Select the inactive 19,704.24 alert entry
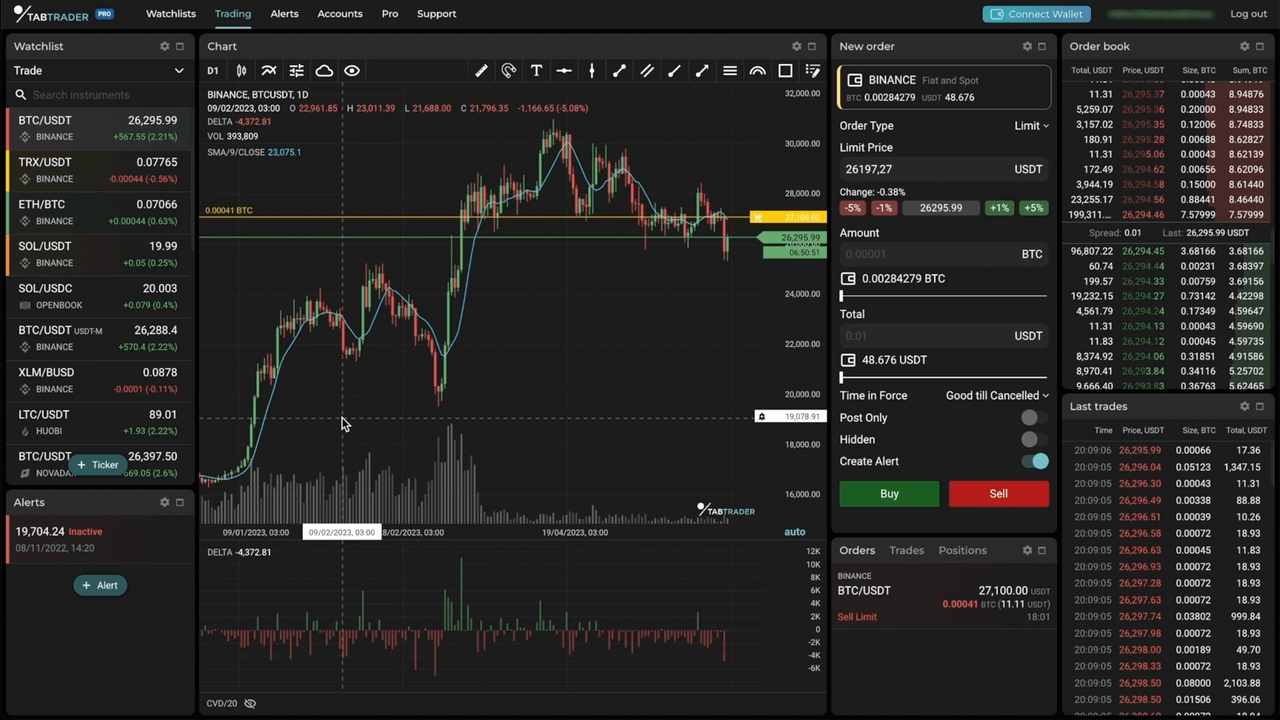The height and width of the screenshot is (720, 1280). click(98, 540)
